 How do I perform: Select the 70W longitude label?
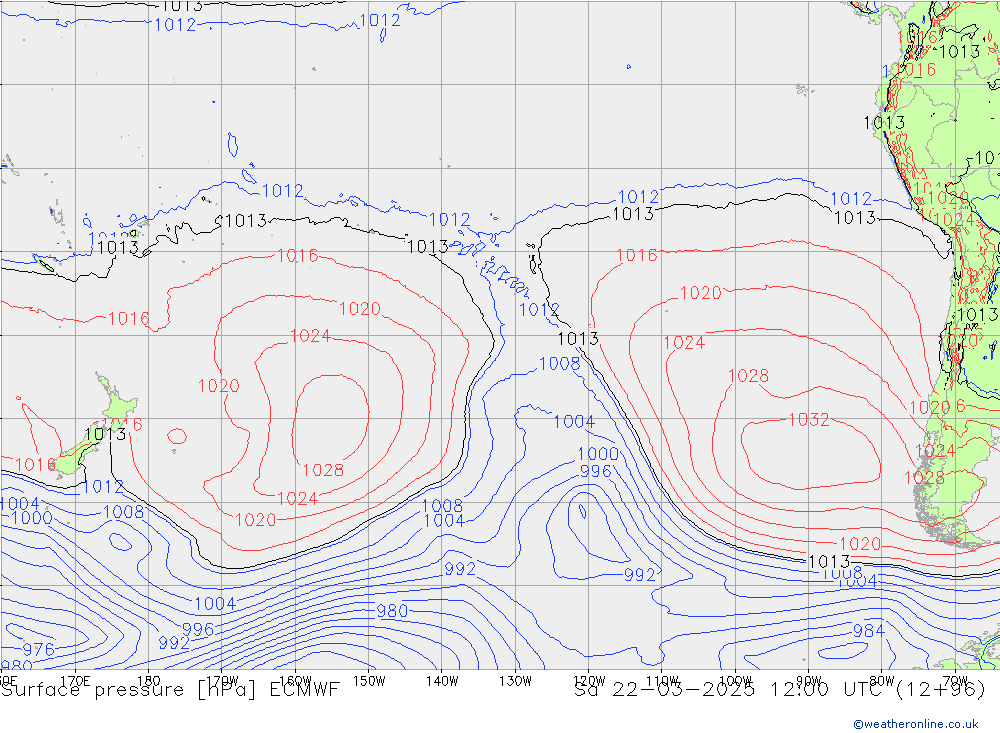tap(955, 681)
